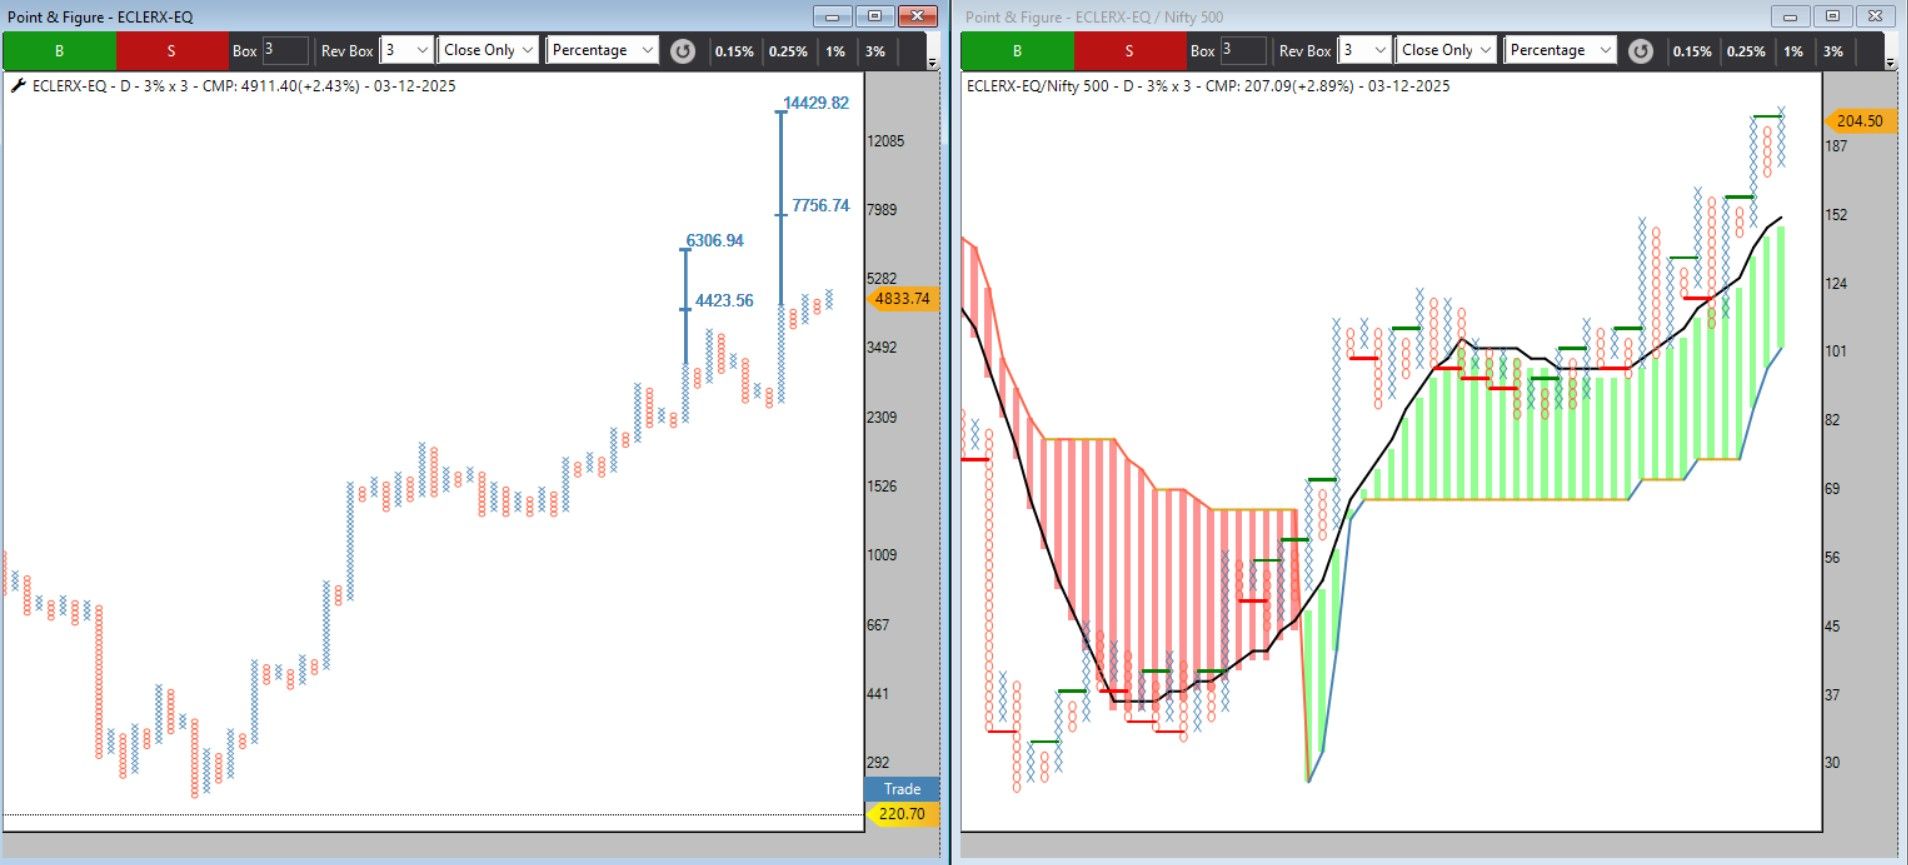Click the refresh icon in the Nifty 500 chart toolbar
This screenshot has width=1908, height=865.
tap(1641, 51)
